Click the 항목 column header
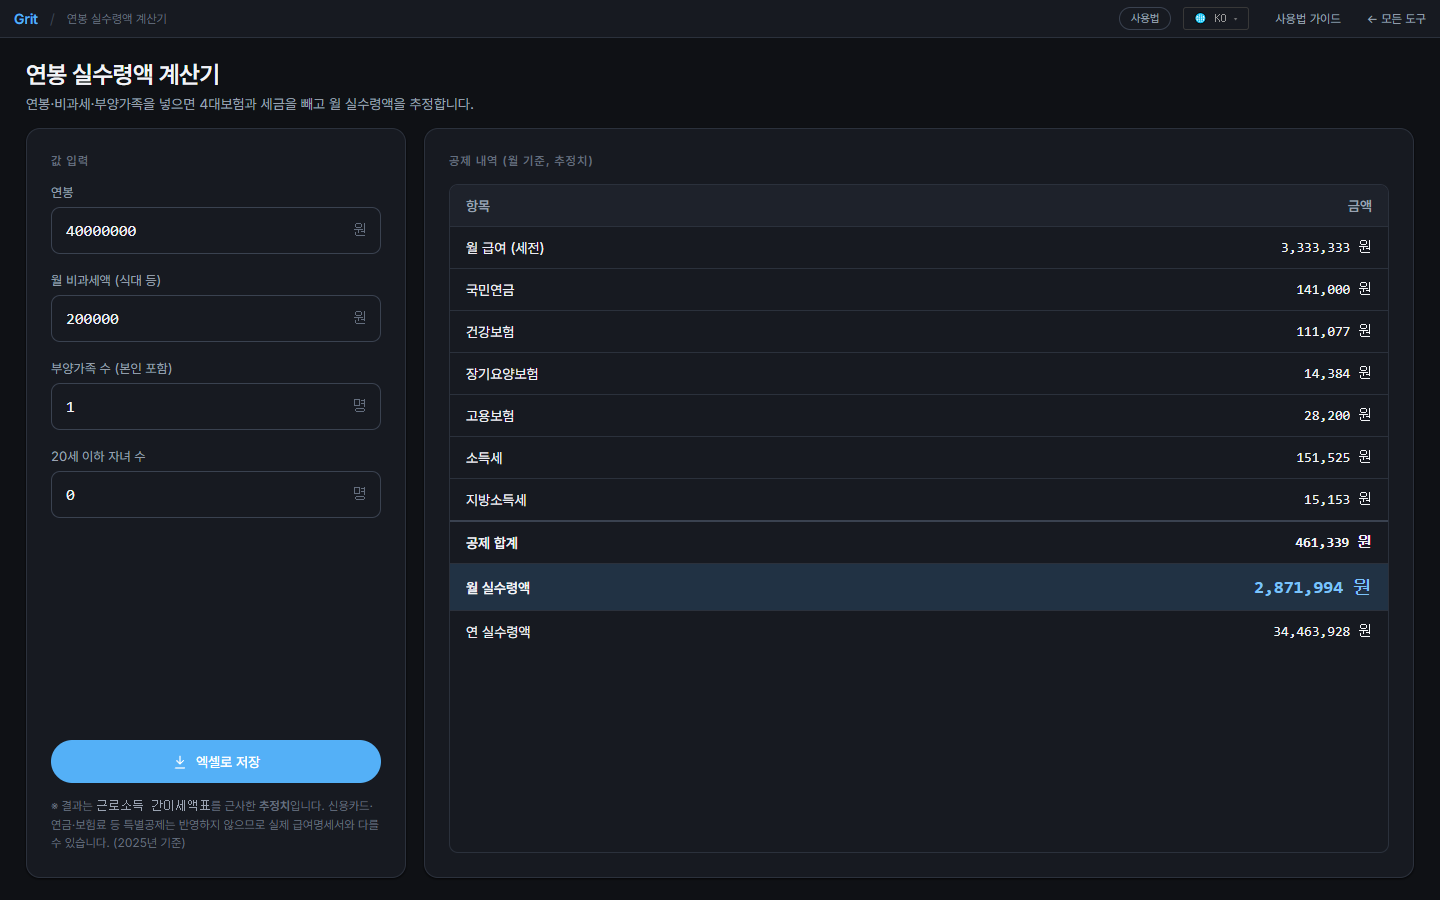The image size is (1440, 900). [x=478, y=206]
